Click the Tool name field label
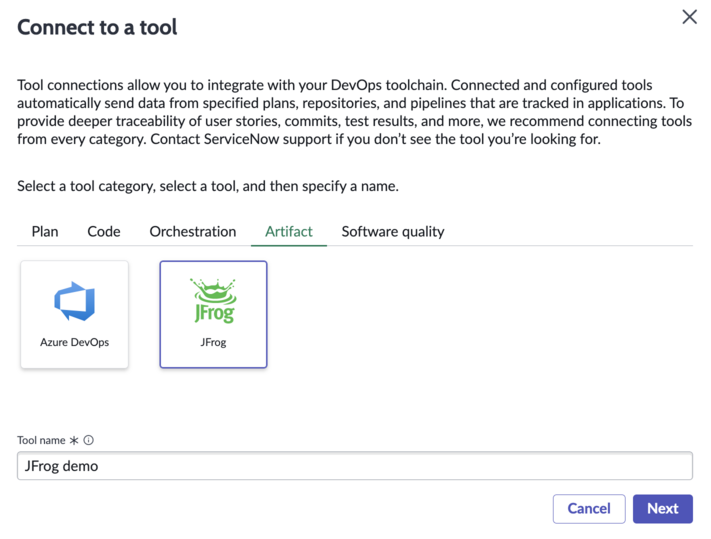This screenshot has height=539, width=711. [41, 440]
